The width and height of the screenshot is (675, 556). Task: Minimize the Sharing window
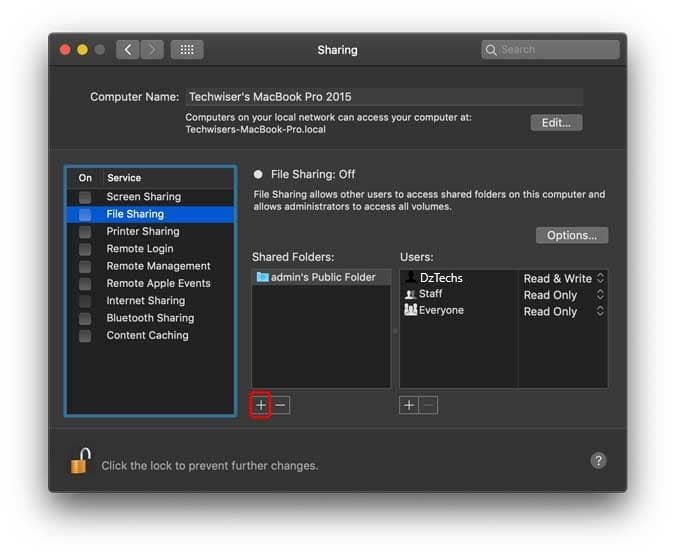coord(82,50)
